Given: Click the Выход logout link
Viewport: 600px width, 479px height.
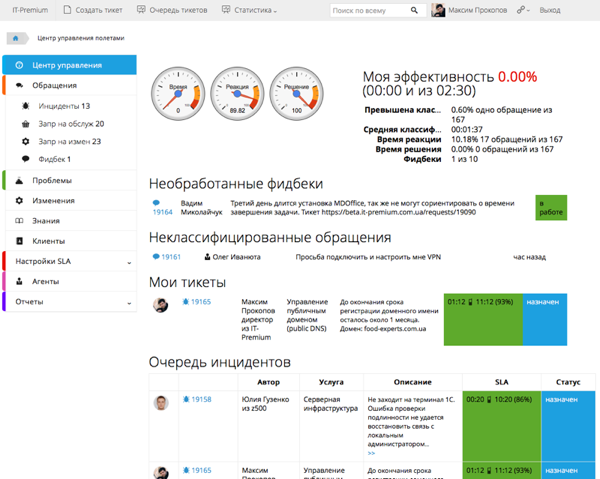Looking at the screenshot, I should pos(550,10).
